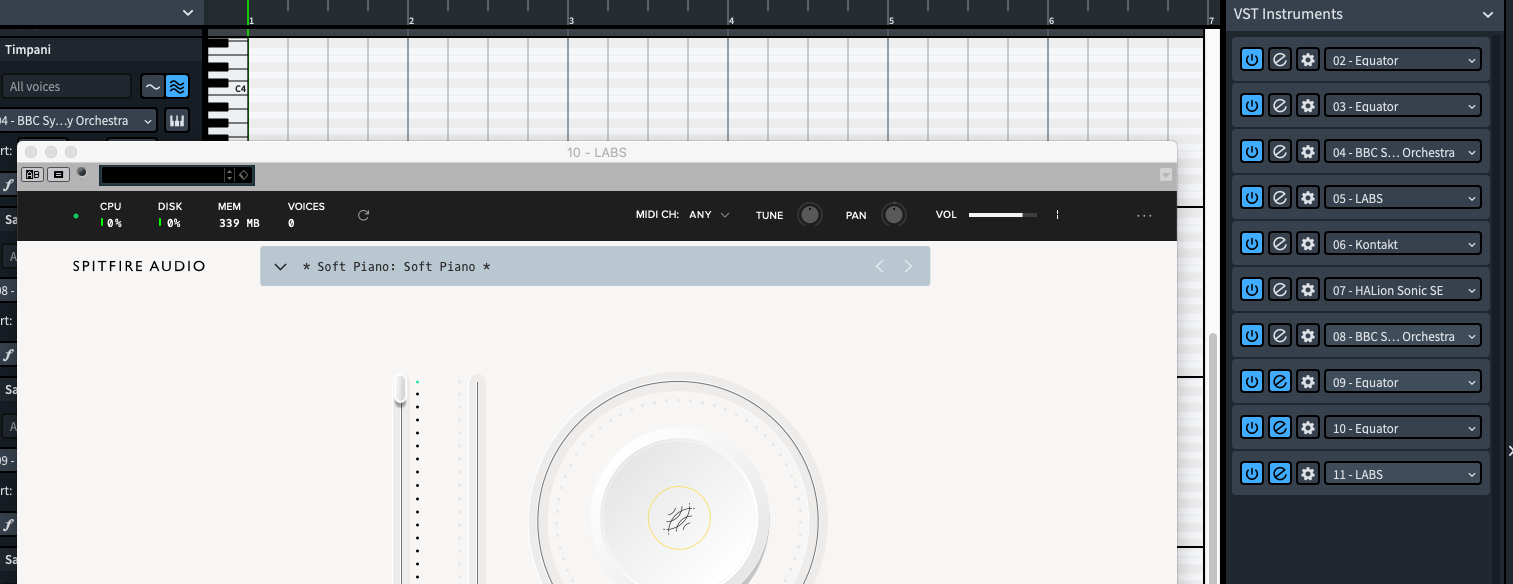
Task: Open gear settings for 07 - HALion Sonic SE
Action: (1307, 290)
